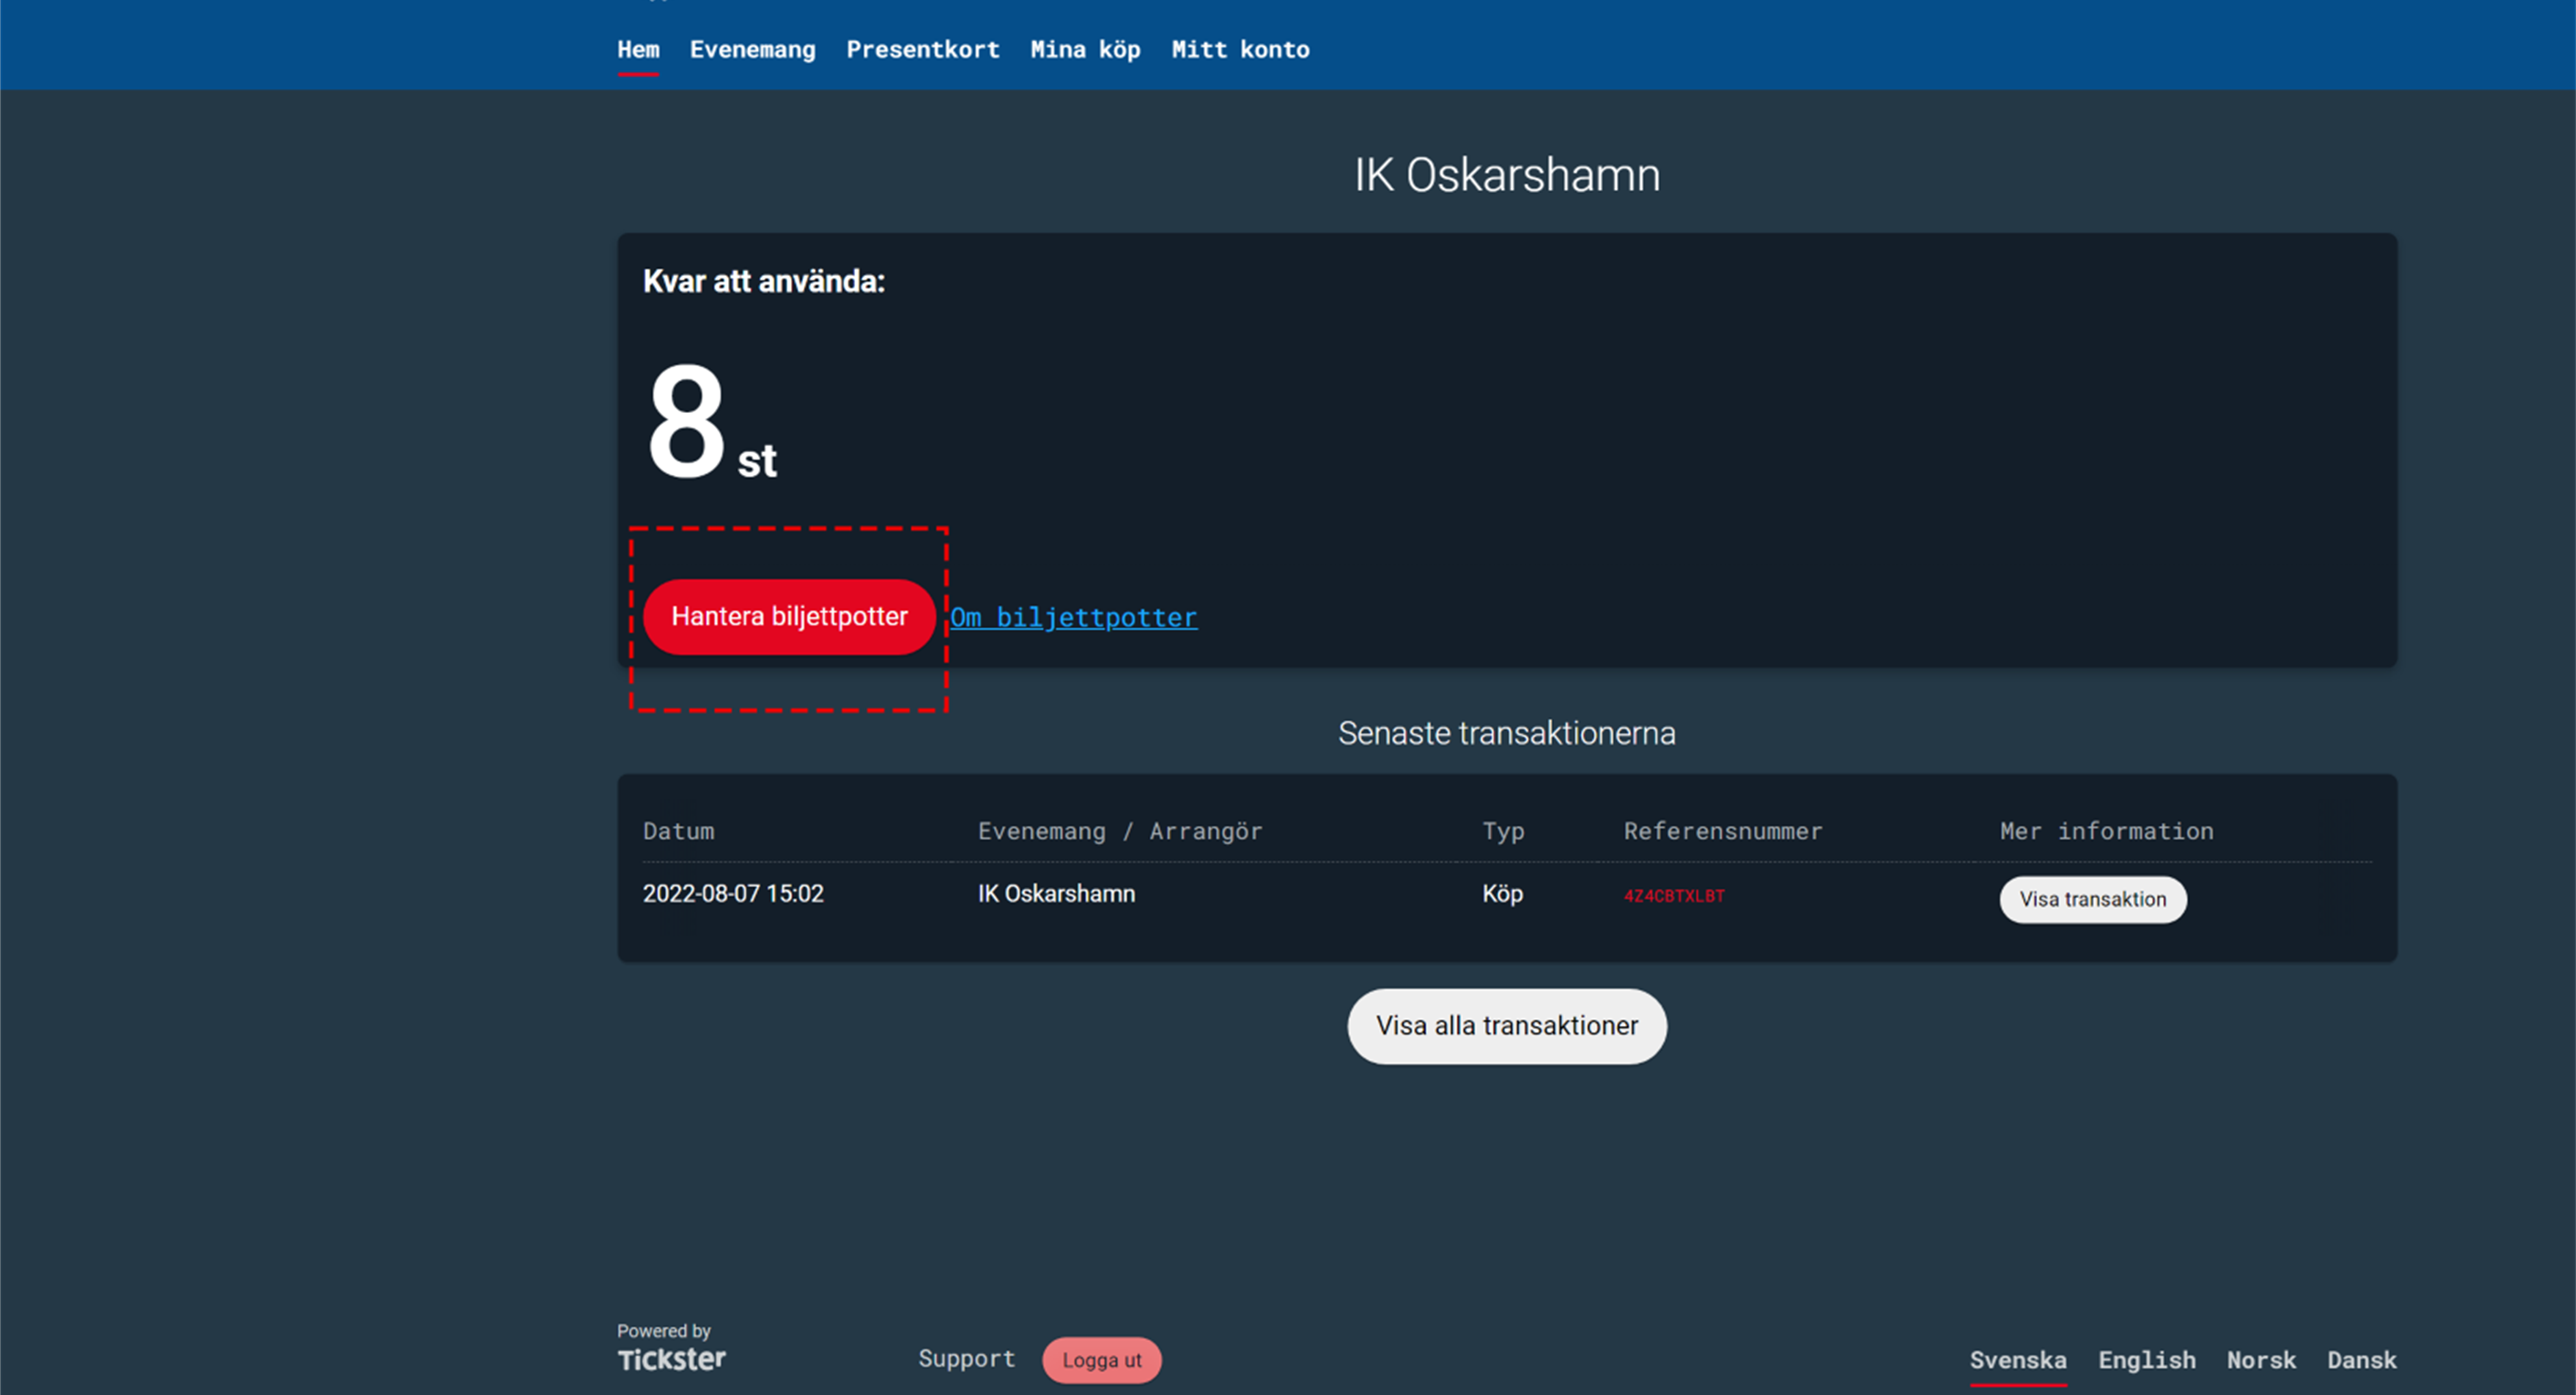2576x1395 pixels.
Task: Switch language to Norsk
Action: [2260, 1361]
